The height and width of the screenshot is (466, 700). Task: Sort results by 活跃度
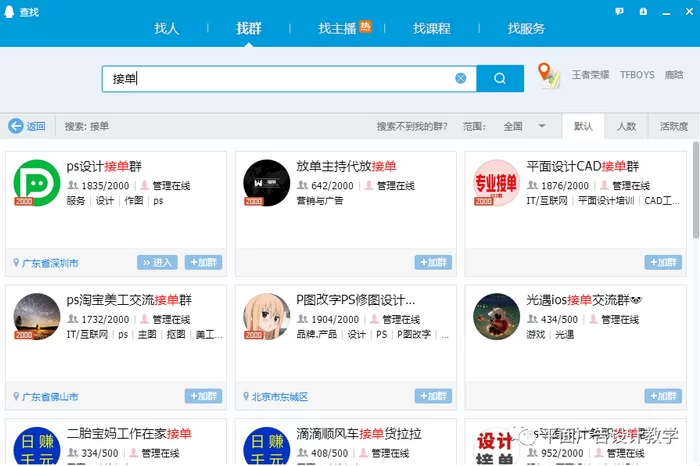pos(673,127)
